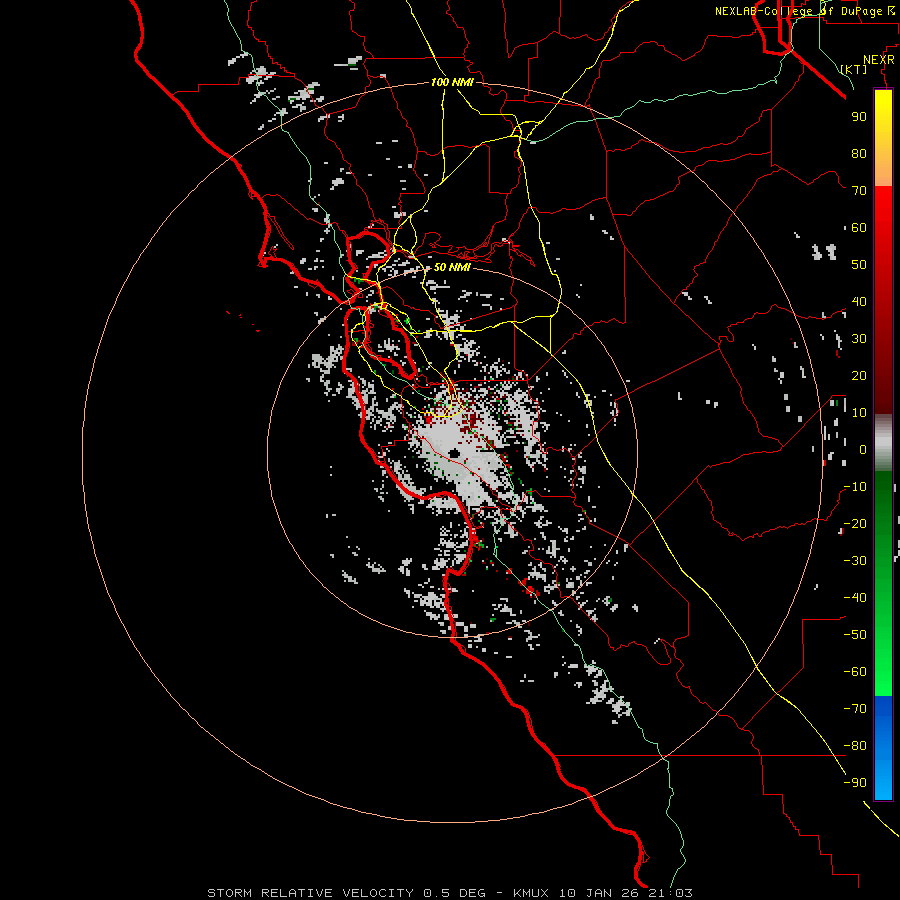Select the 80 value on velocity scale
The width and height of the screenshot is (900, 900).
point(859,154)
